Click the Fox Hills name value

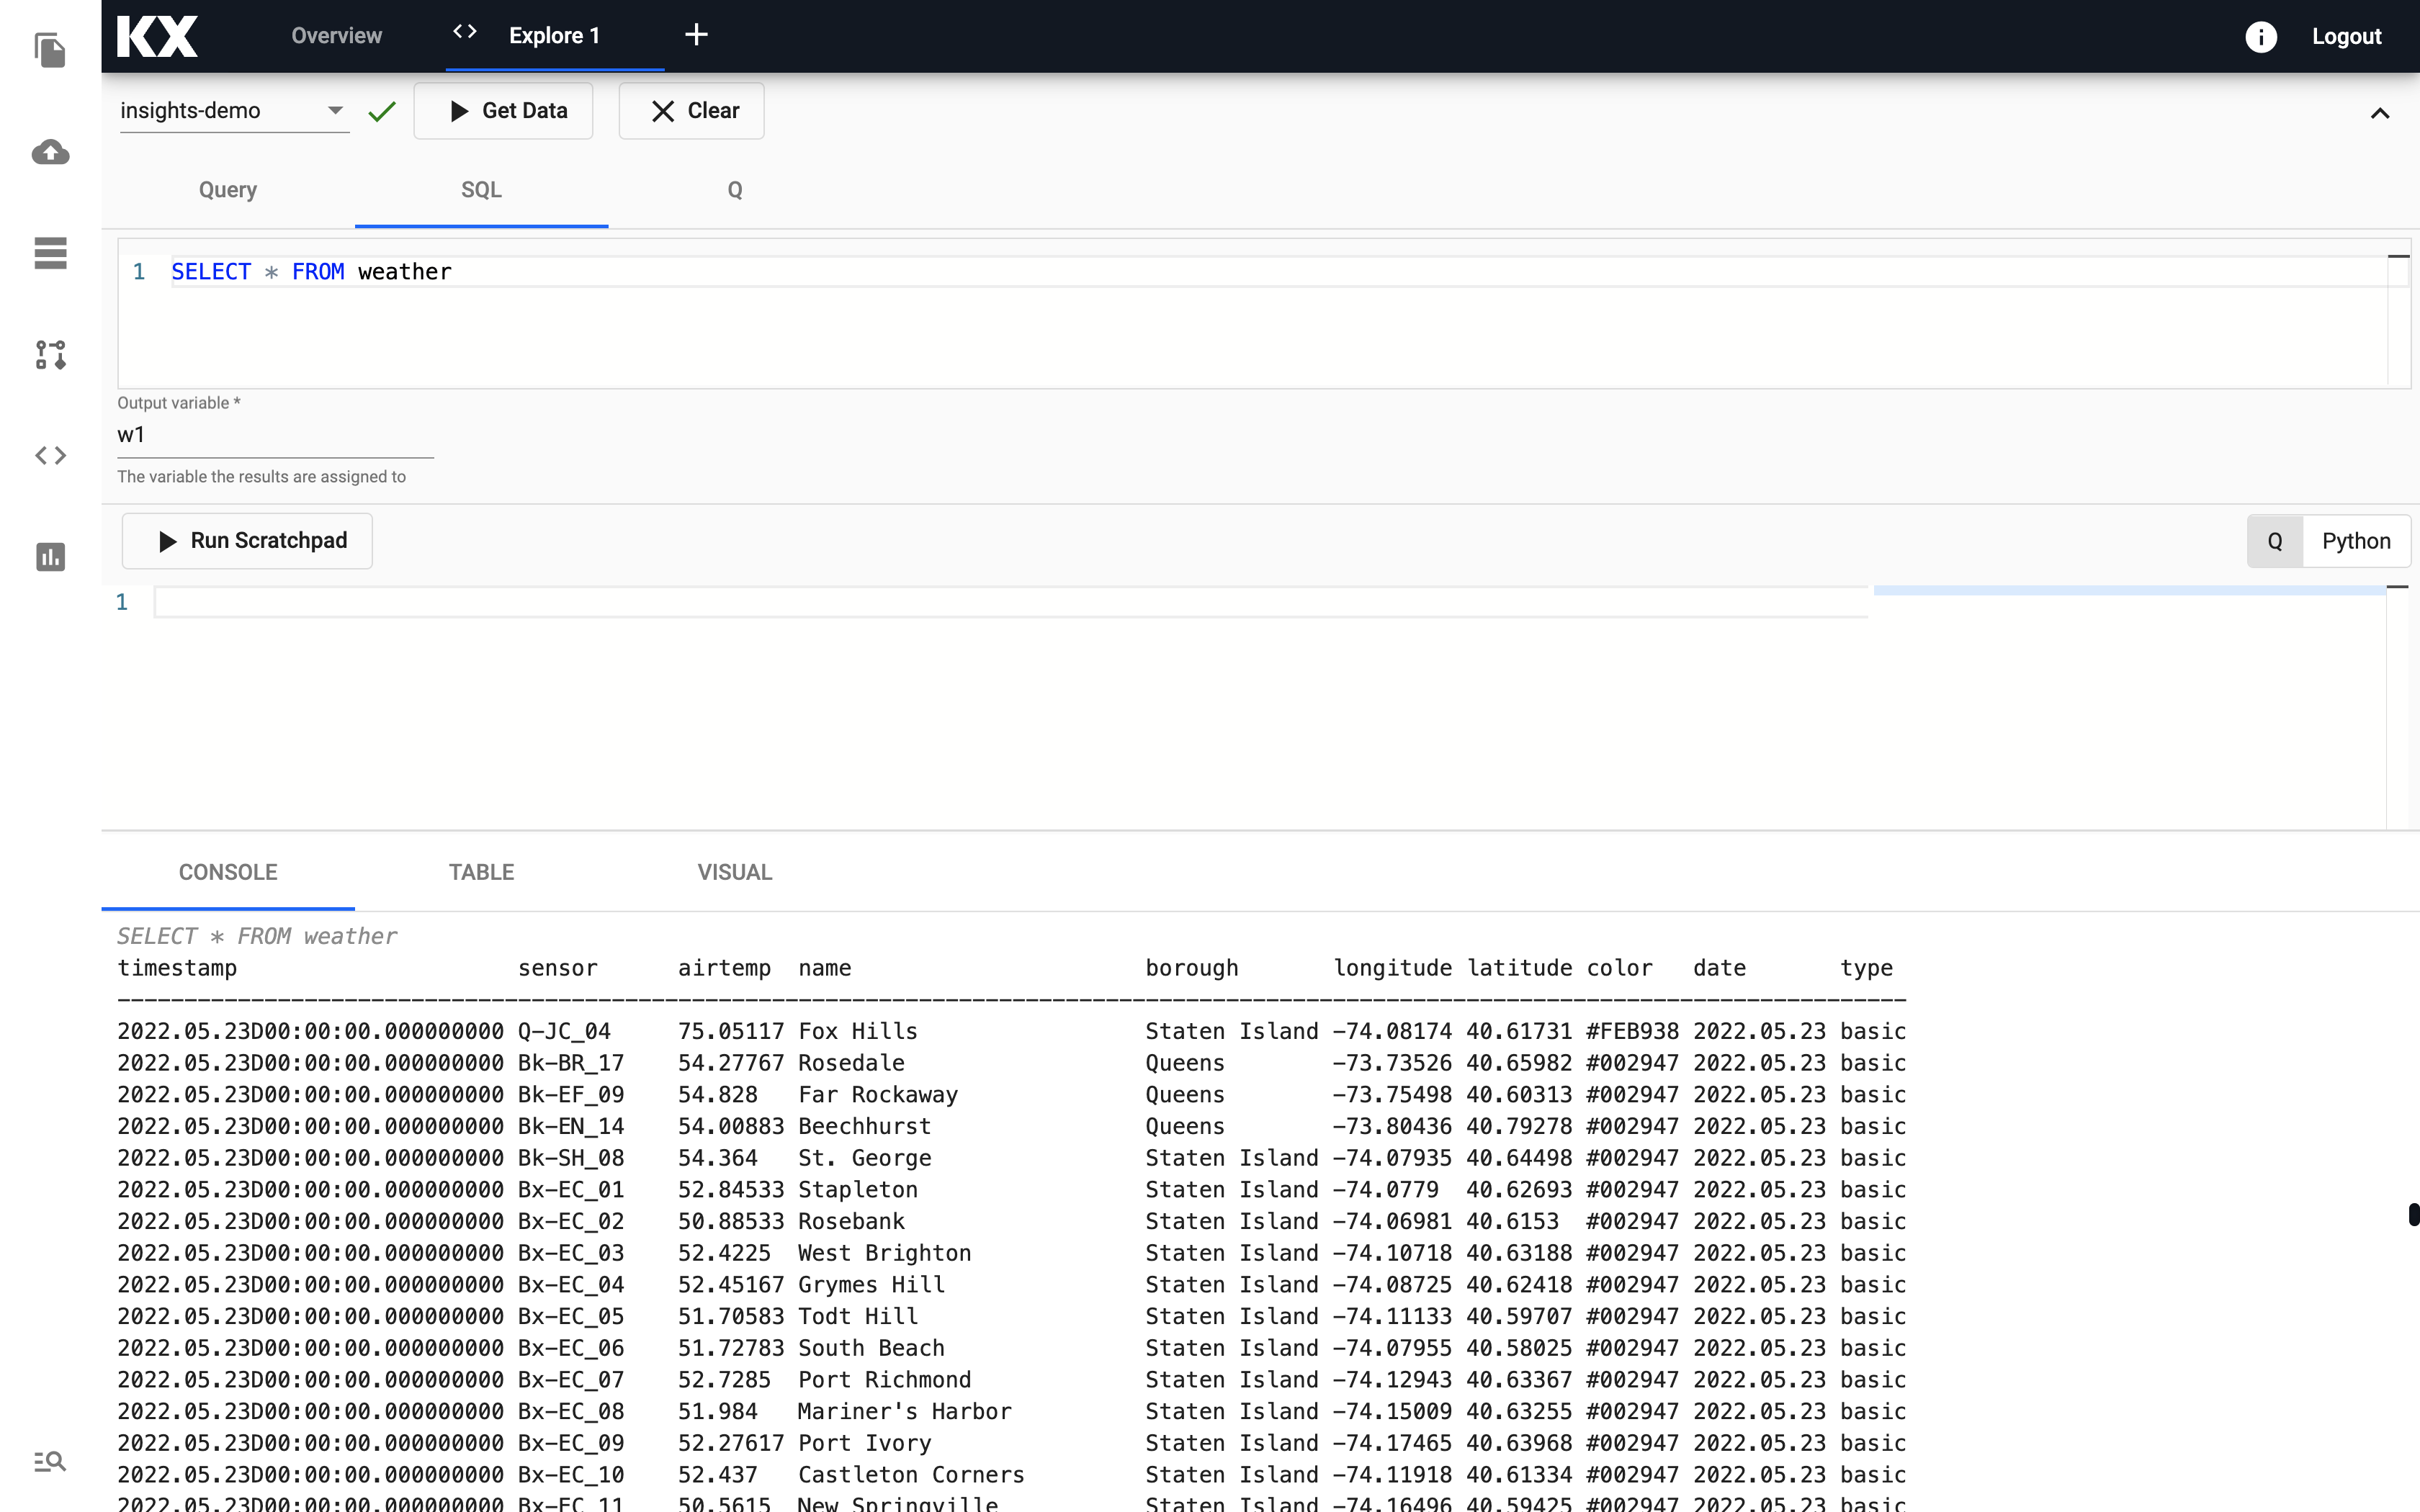click(x=857, y=1031)
